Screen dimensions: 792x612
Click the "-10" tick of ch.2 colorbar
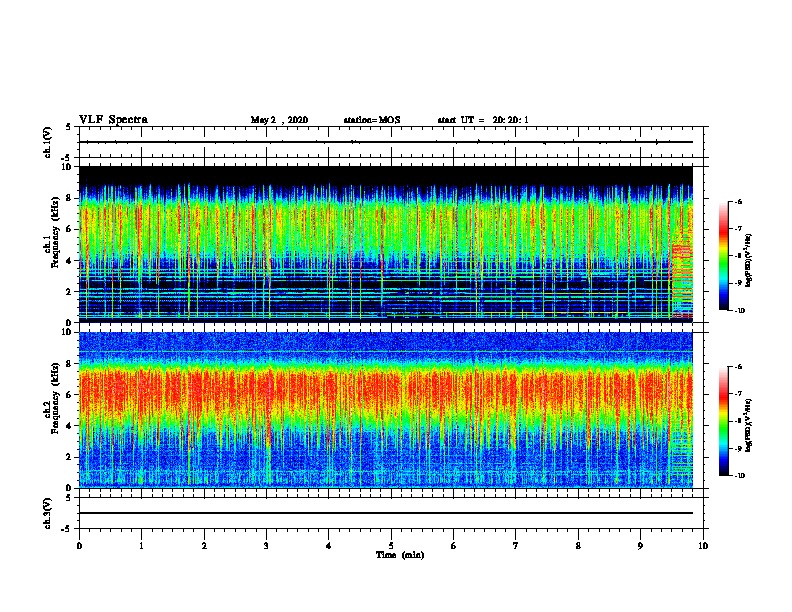coord(739,475)
